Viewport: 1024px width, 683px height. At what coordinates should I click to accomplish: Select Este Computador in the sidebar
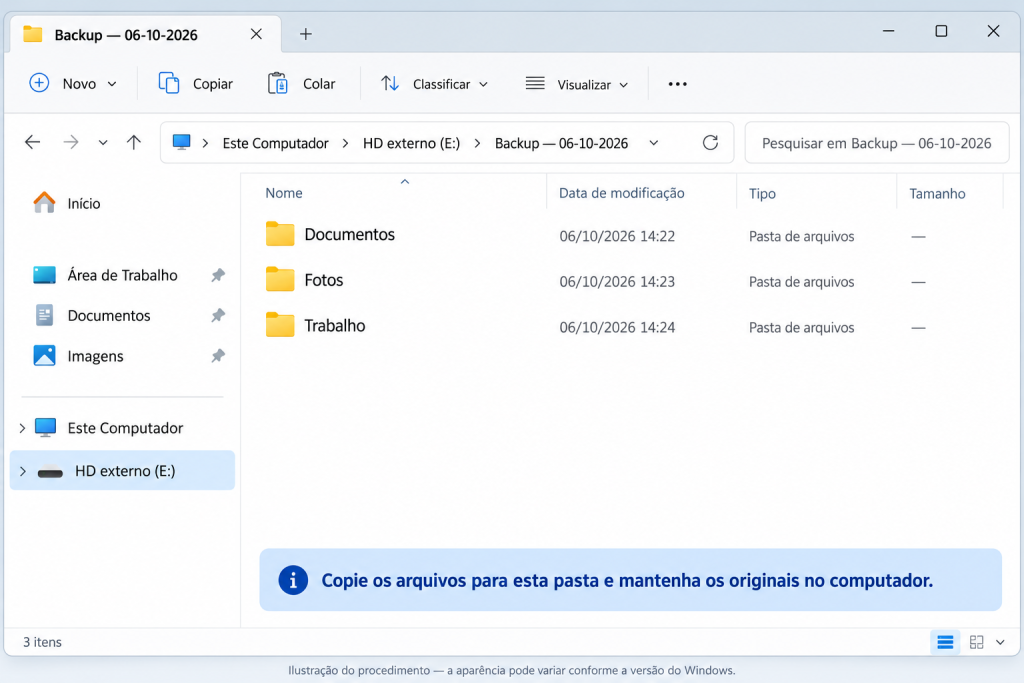pos(122,428)
